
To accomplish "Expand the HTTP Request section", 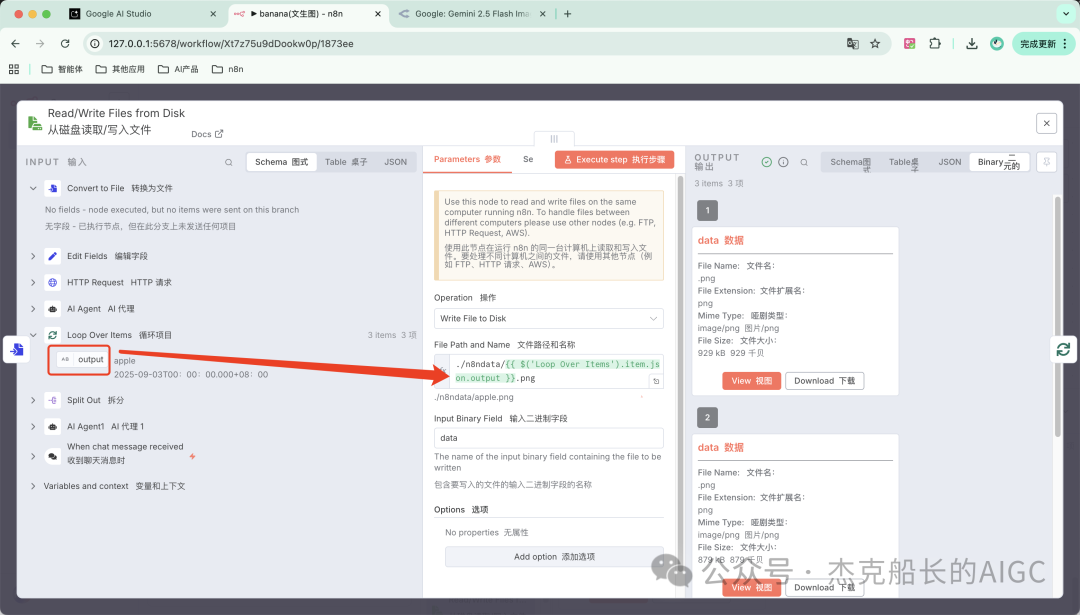I will point(33,282).
